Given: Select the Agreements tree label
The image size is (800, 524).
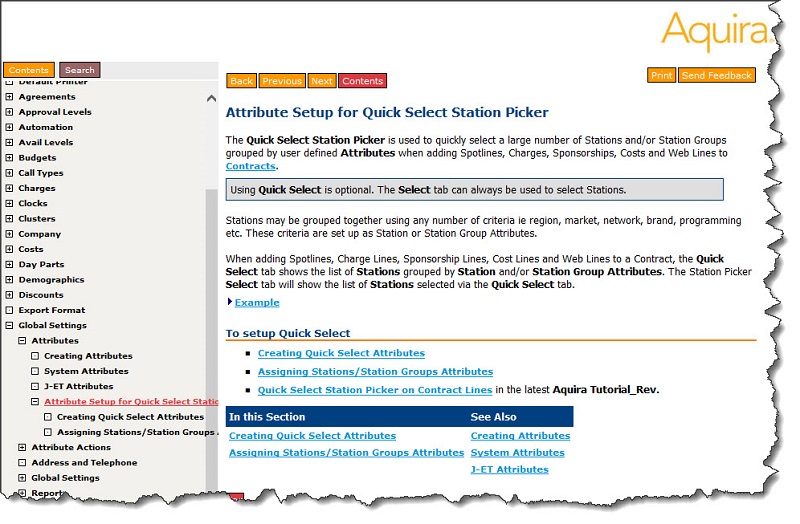Looking at the screenshot, I should click(47, 96).
